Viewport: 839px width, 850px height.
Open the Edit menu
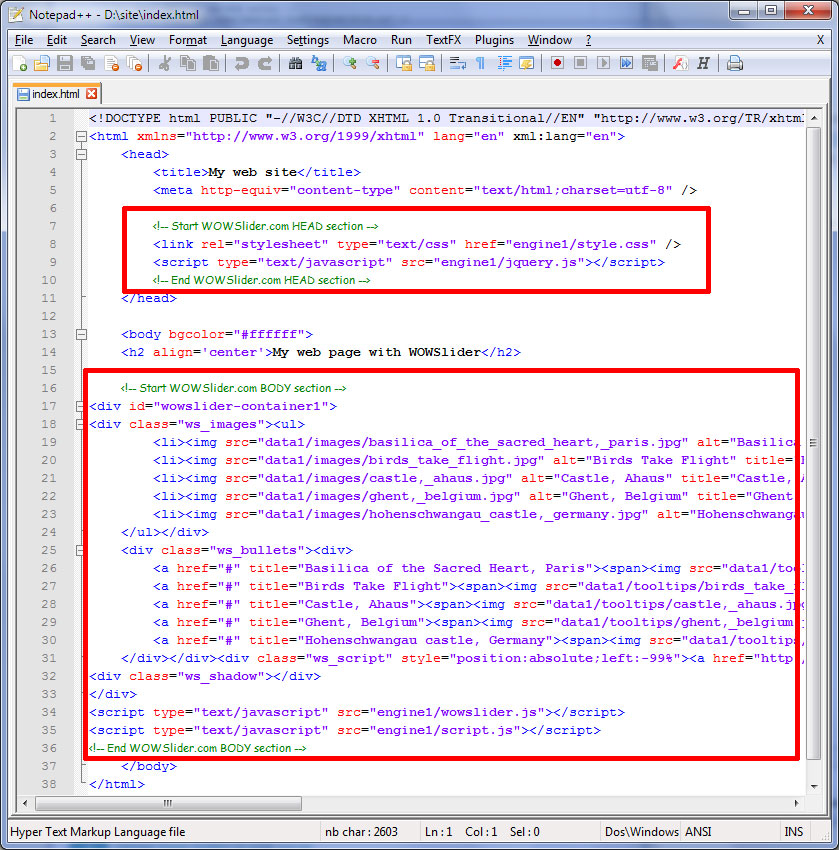56,40
